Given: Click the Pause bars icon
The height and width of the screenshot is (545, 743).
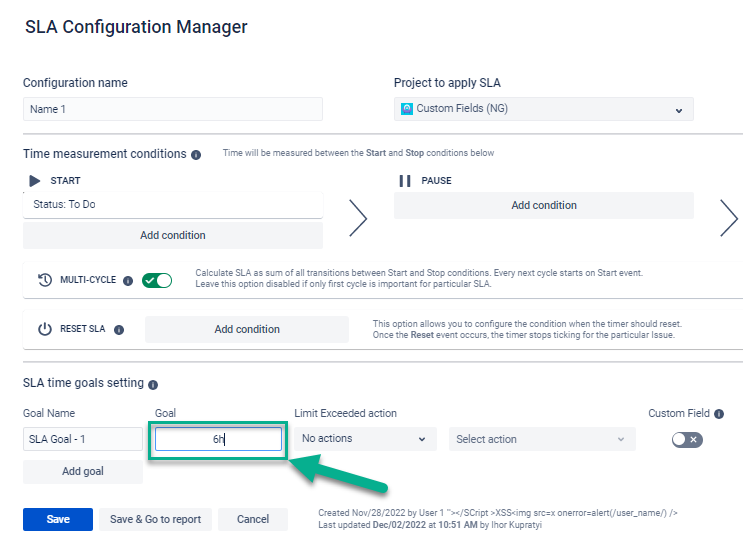Looking at the screenshot, I should click(405, 181).
